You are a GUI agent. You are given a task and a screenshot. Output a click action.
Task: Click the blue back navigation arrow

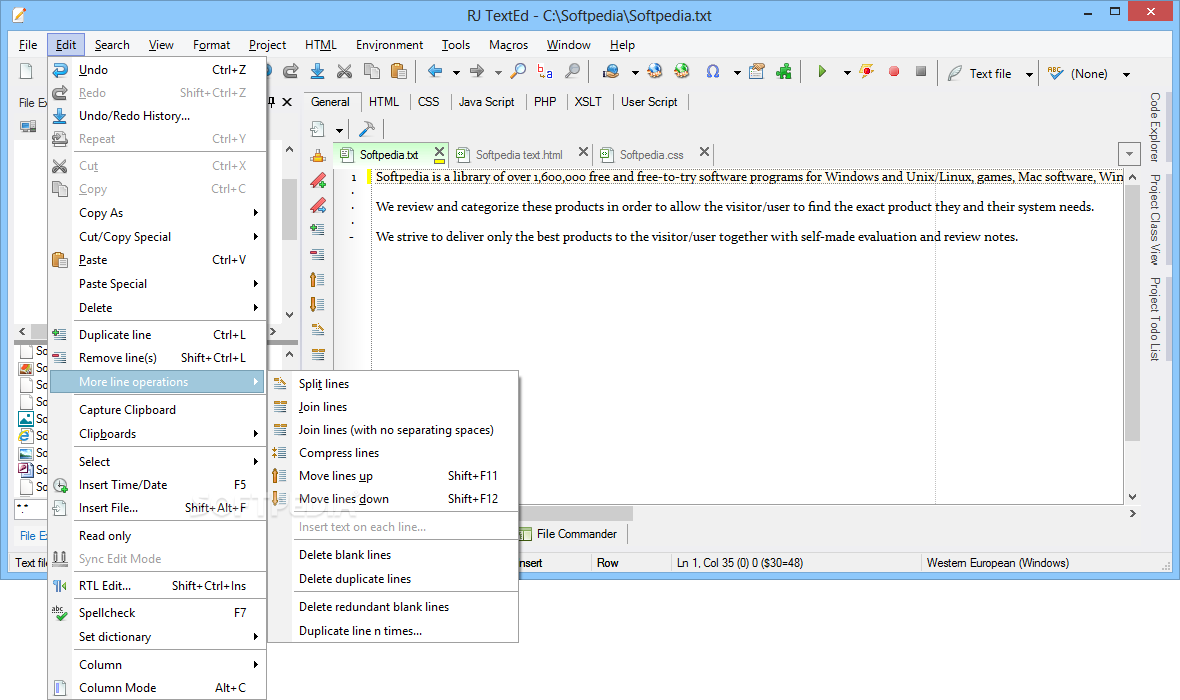(435, 72)
